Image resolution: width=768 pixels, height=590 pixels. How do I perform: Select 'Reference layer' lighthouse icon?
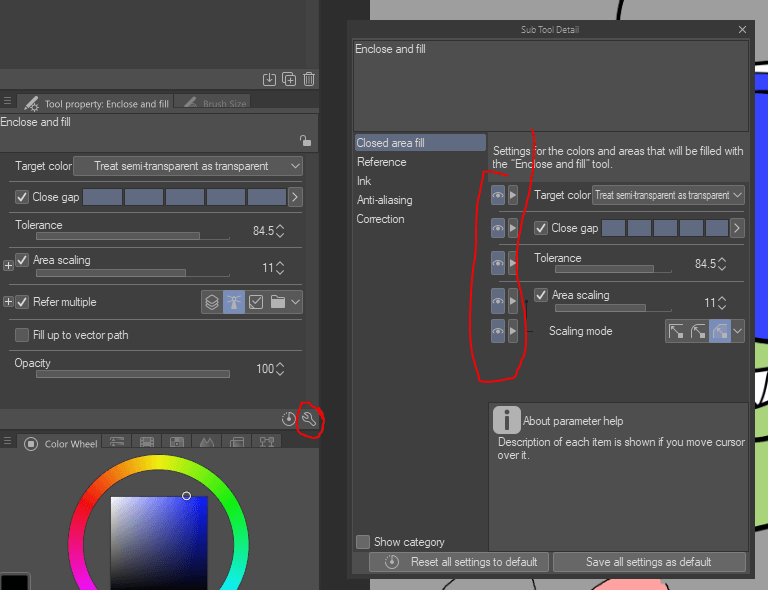pyautogui.click(x=234, y=302)
